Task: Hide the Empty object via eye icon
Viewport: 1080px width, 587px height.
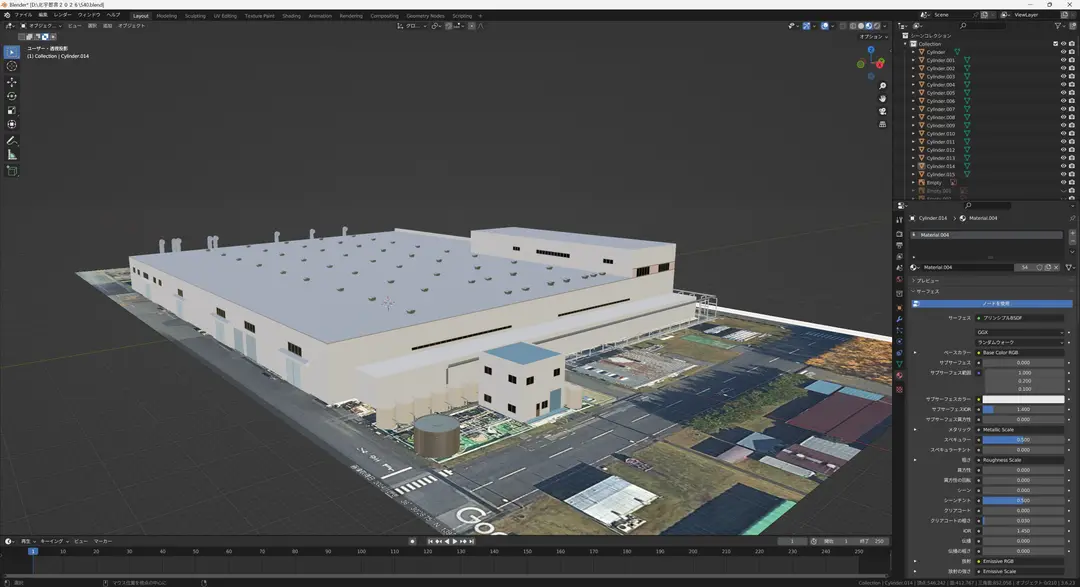Action: tap(1063, 183)
